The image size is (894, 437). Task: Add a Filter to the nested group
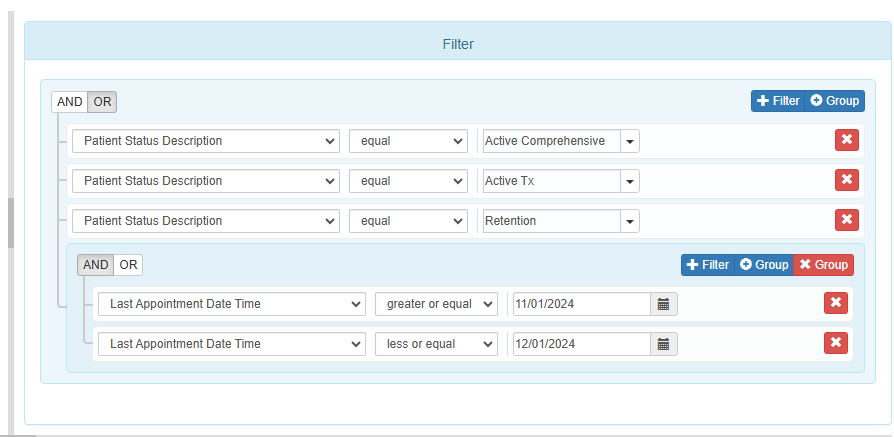708,265
